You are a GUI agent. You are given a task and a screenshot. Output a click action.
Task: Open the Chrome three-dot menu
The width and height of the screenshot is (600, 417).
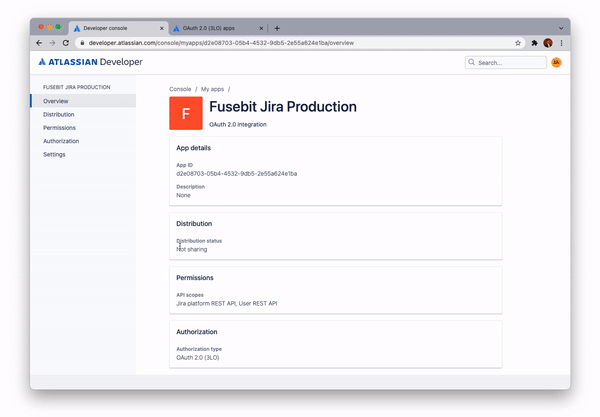(x=561, y=43)
